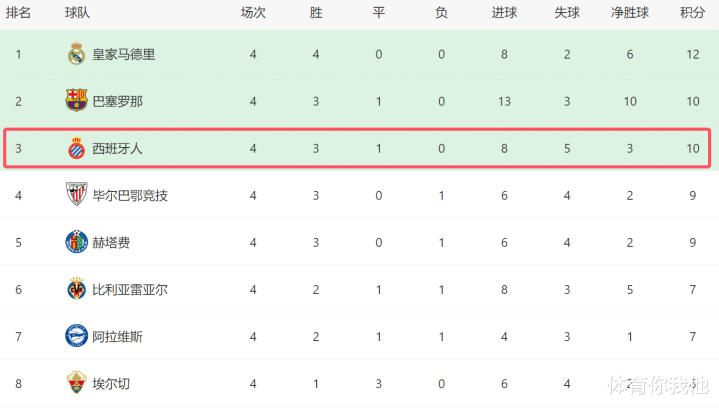
Task: Click the 西班牙人 team name
Action: (x=117, y=149)
